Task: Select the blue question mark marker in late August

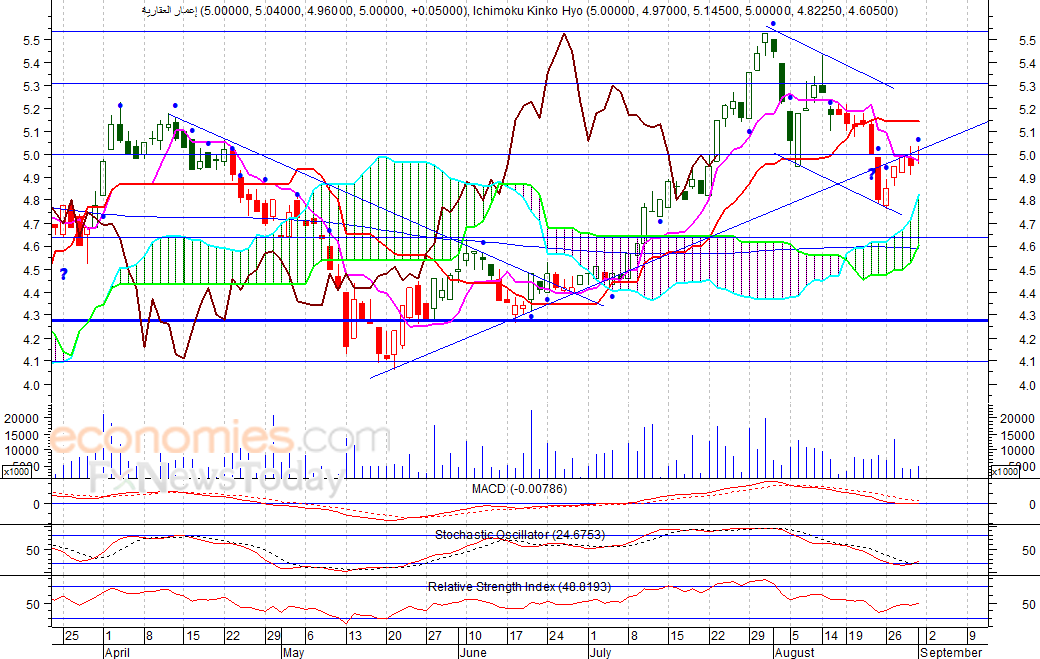Action: pyautogui.click(x=872, y=173)
